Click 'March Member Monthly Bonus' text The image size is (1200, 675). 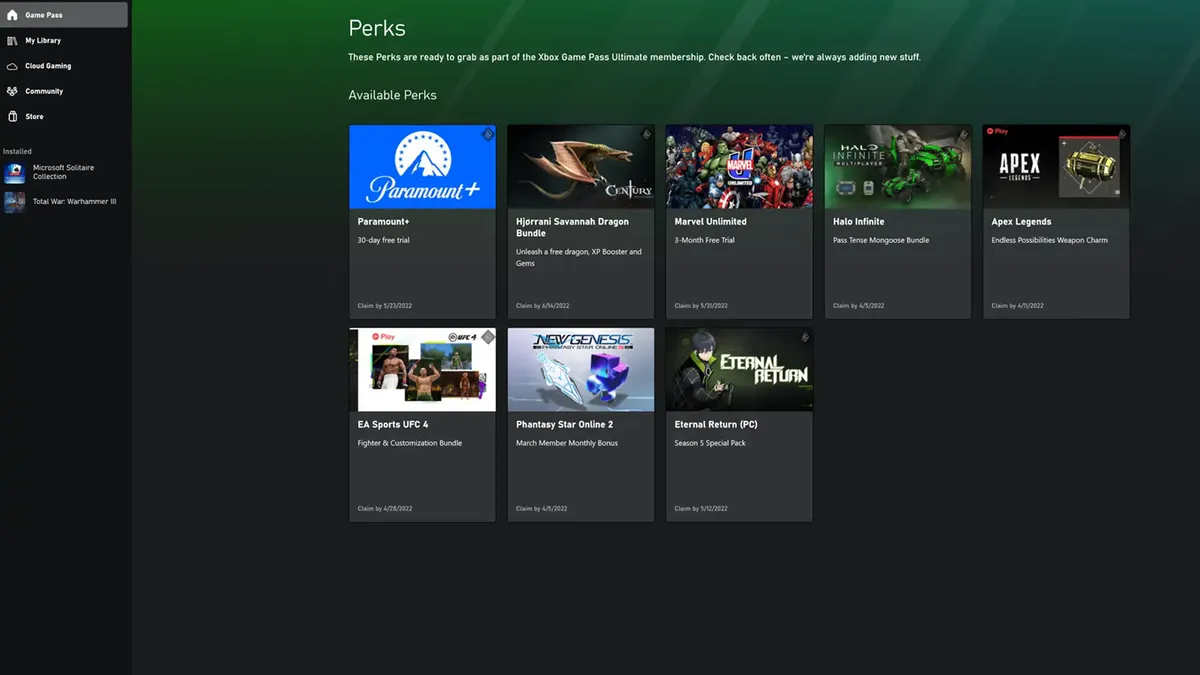click(x=567, y=444)
